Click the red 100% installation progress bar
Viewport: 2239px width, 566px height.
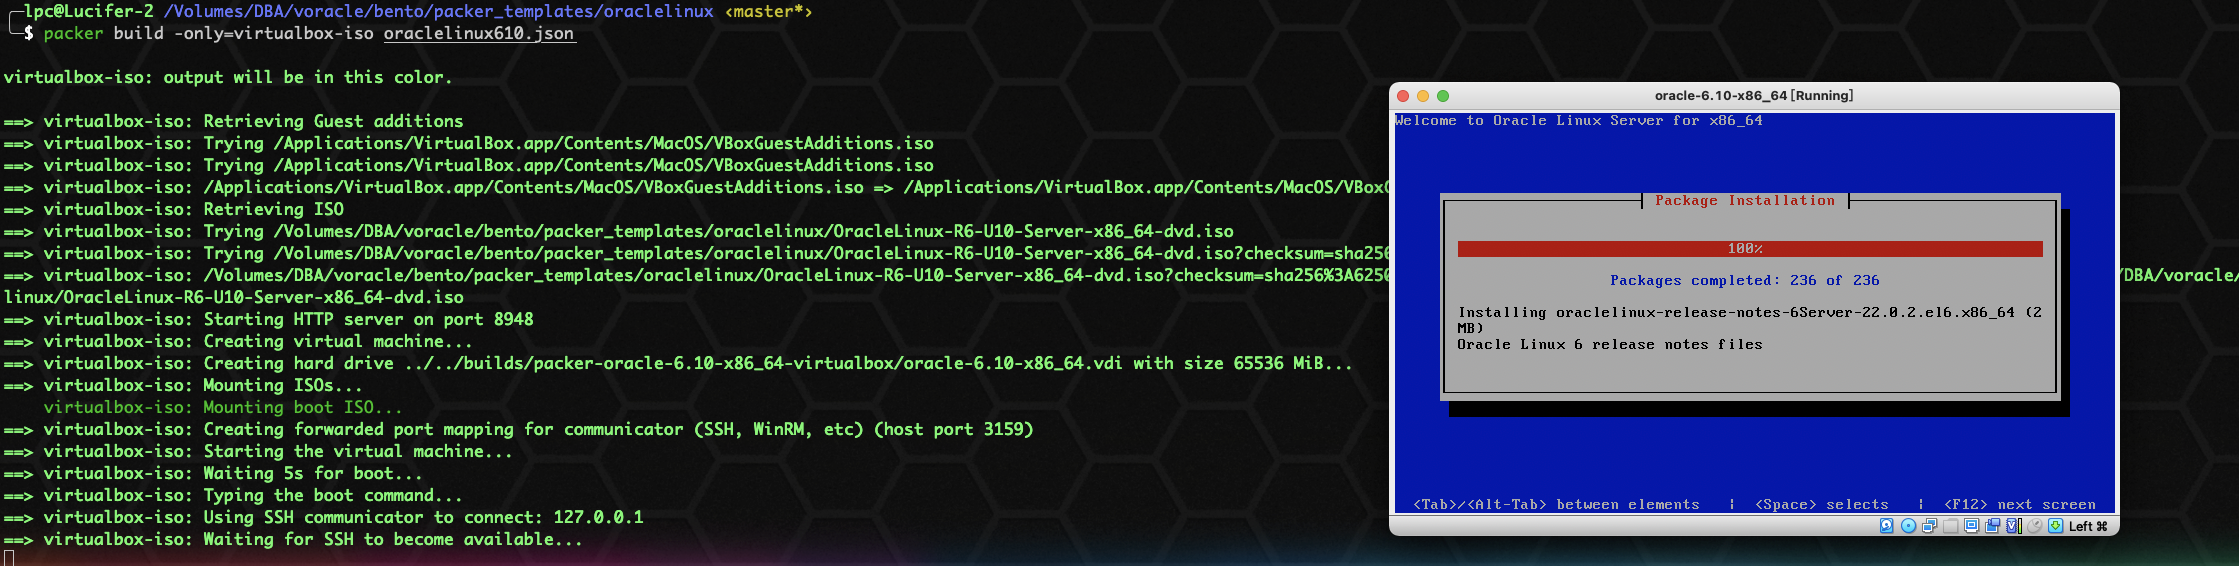pos(1750,249)
